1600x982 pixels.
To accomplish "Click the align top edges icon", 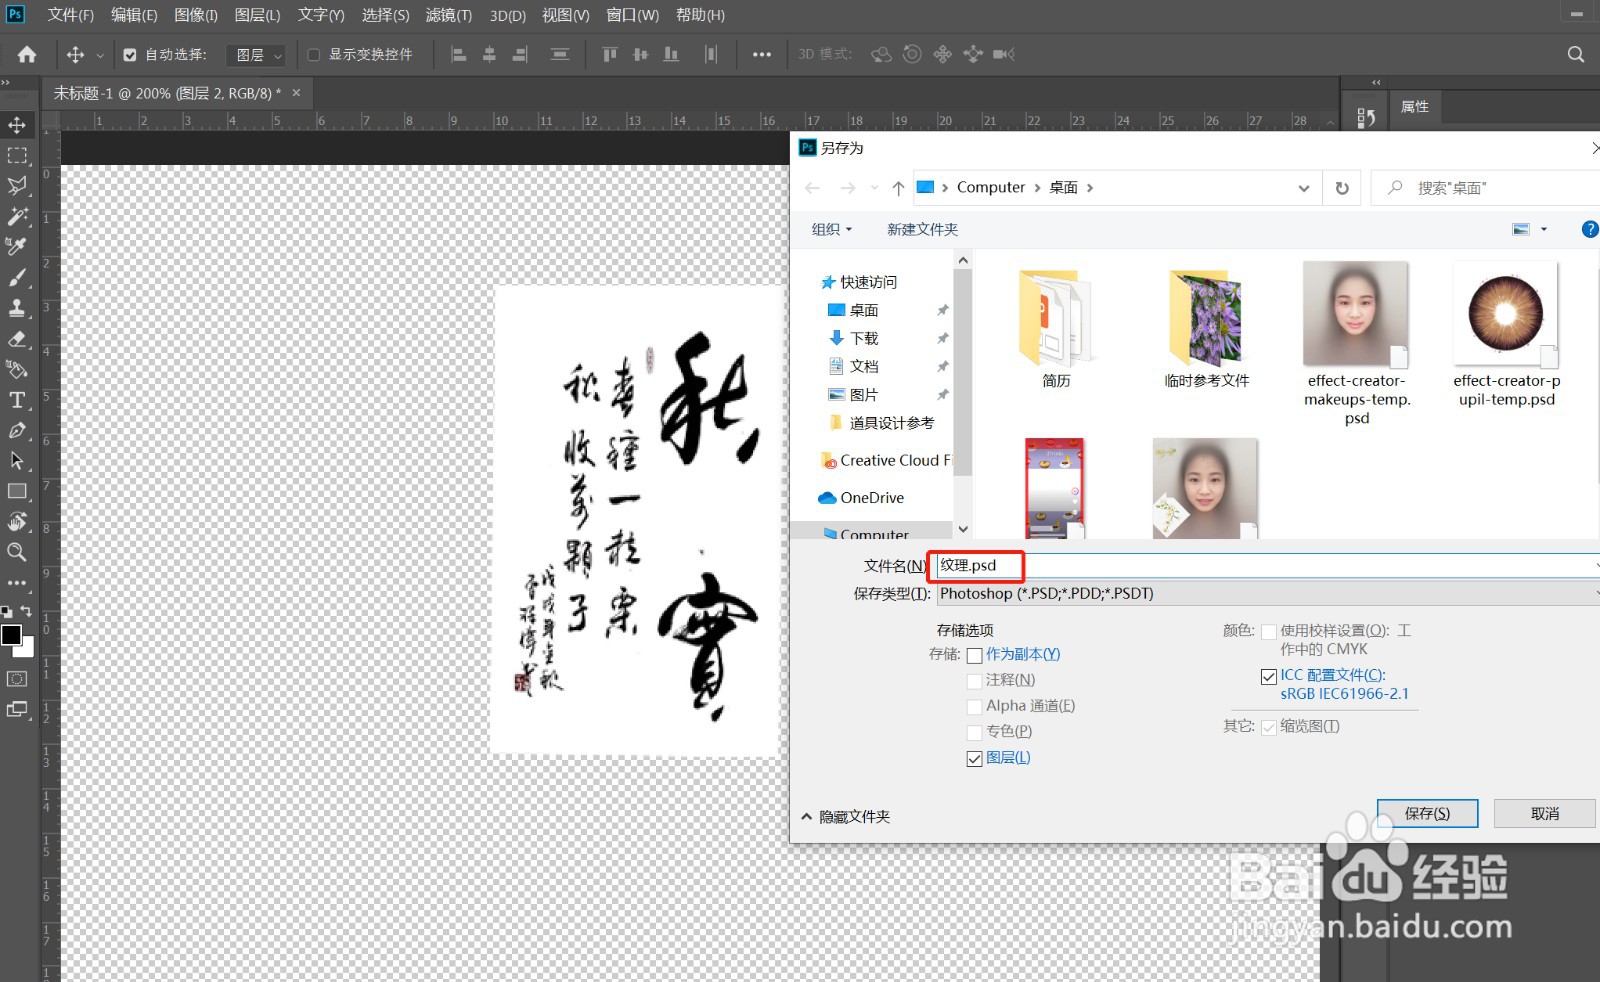I will pos(610,54).
